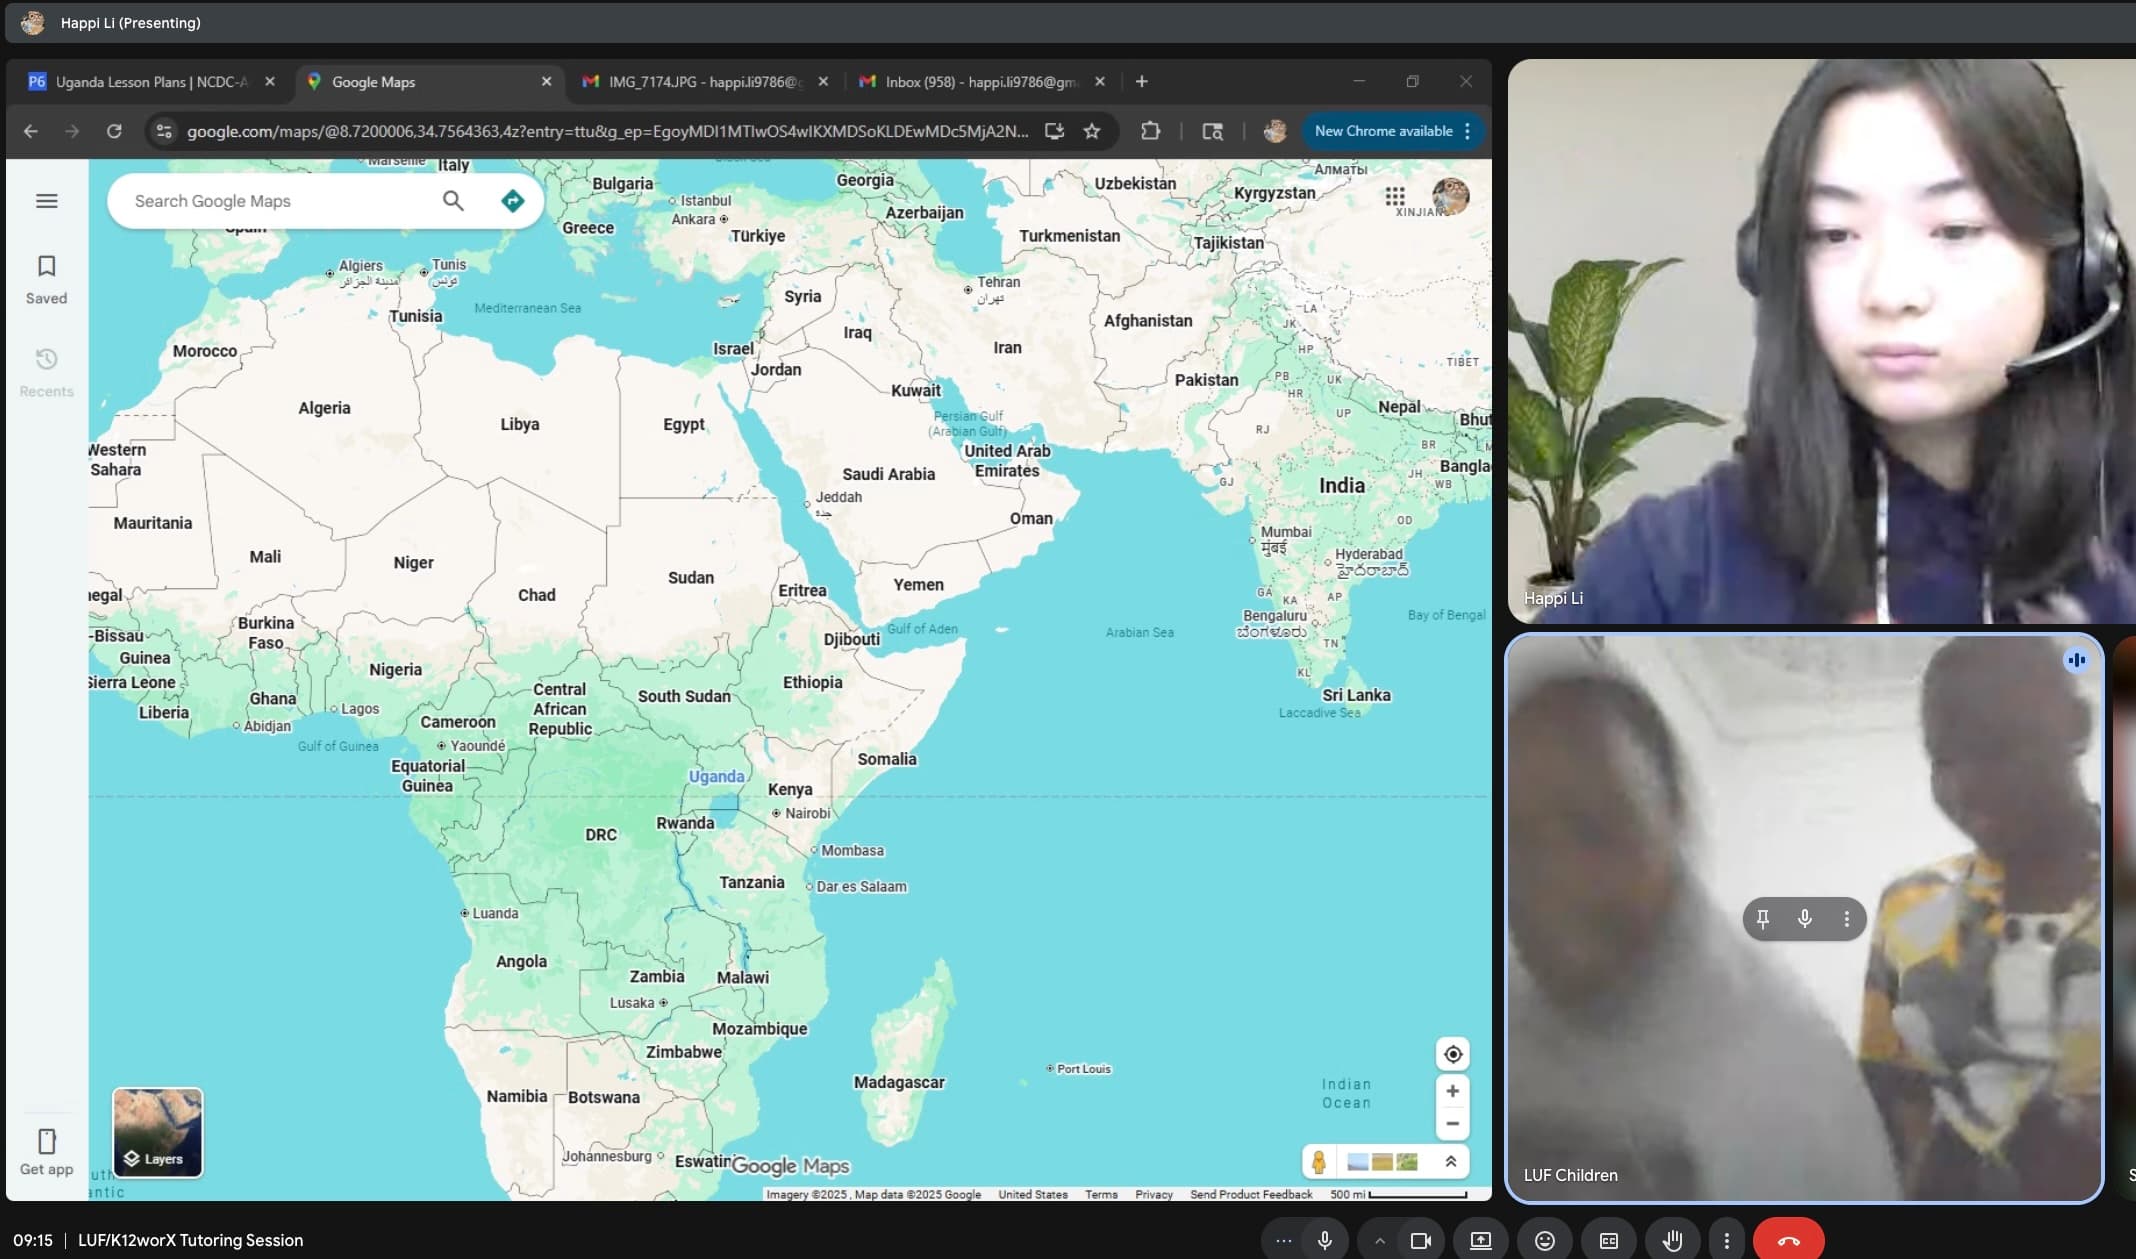The image size is (2136, 1259).
Task: Open Privacy link in map footer
Action: tap(1154, 1194)
